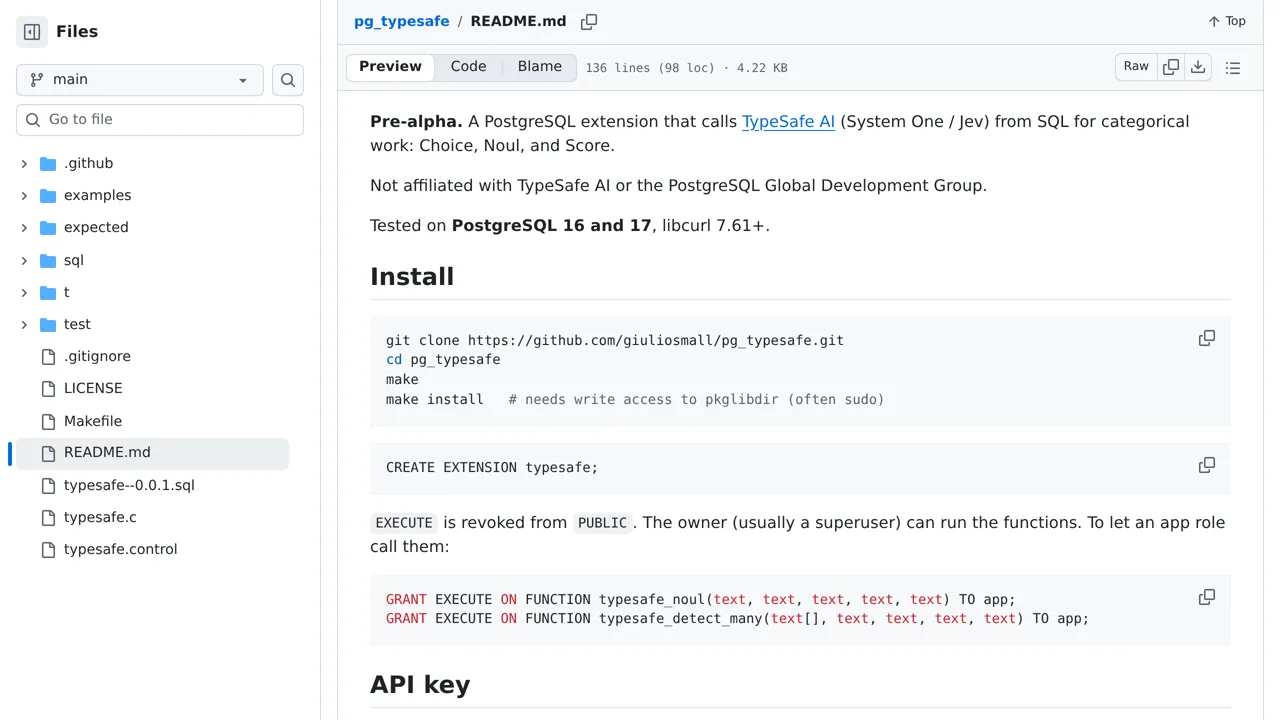Click the Files panel title
Screen dimensions: 1280x720
pyautogui.click(x=77, y=32)
